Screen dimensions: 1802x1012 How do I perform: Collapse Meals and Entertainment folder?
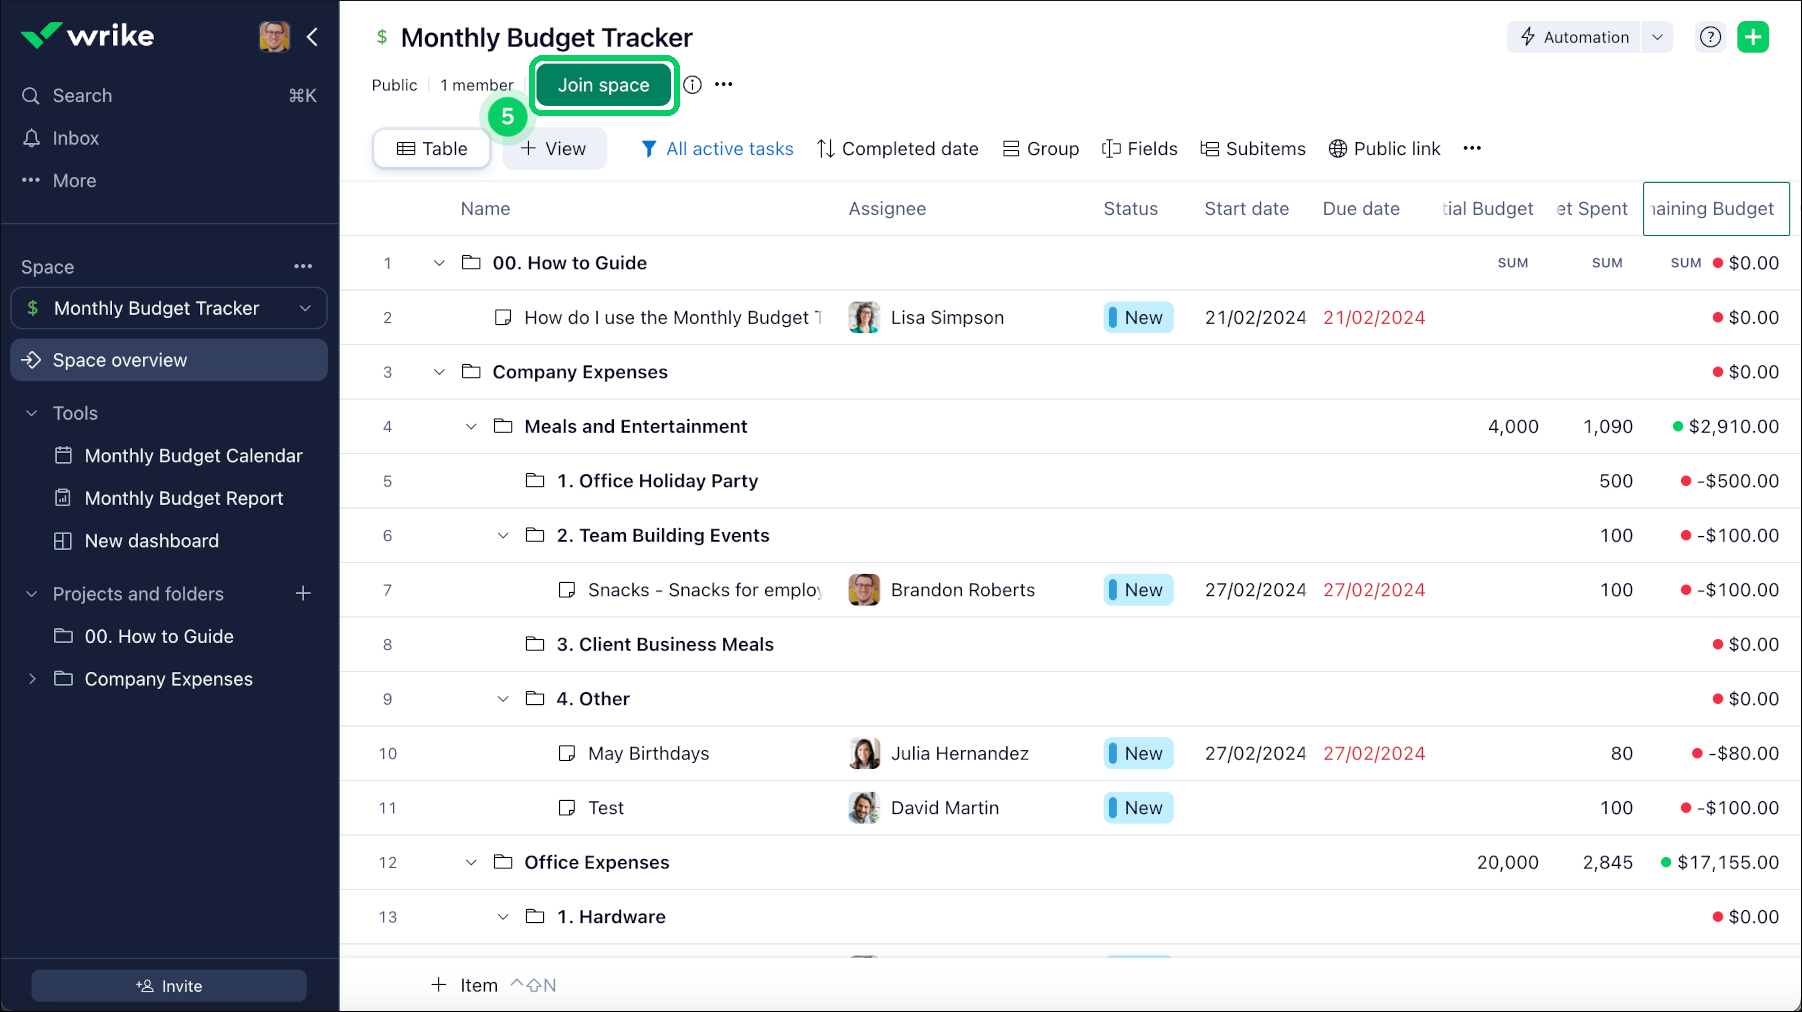click(x=471, y=427)
